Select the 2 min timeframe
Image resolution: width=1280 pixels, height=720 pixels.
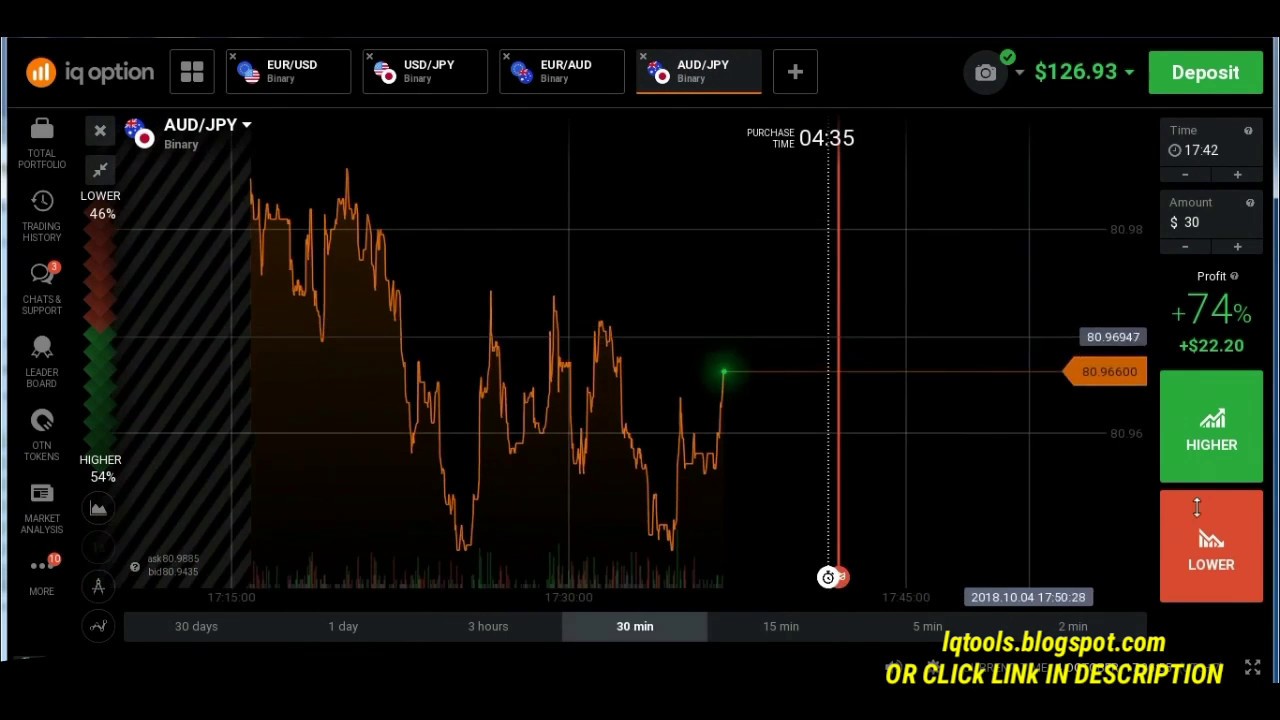point(1073,626)
